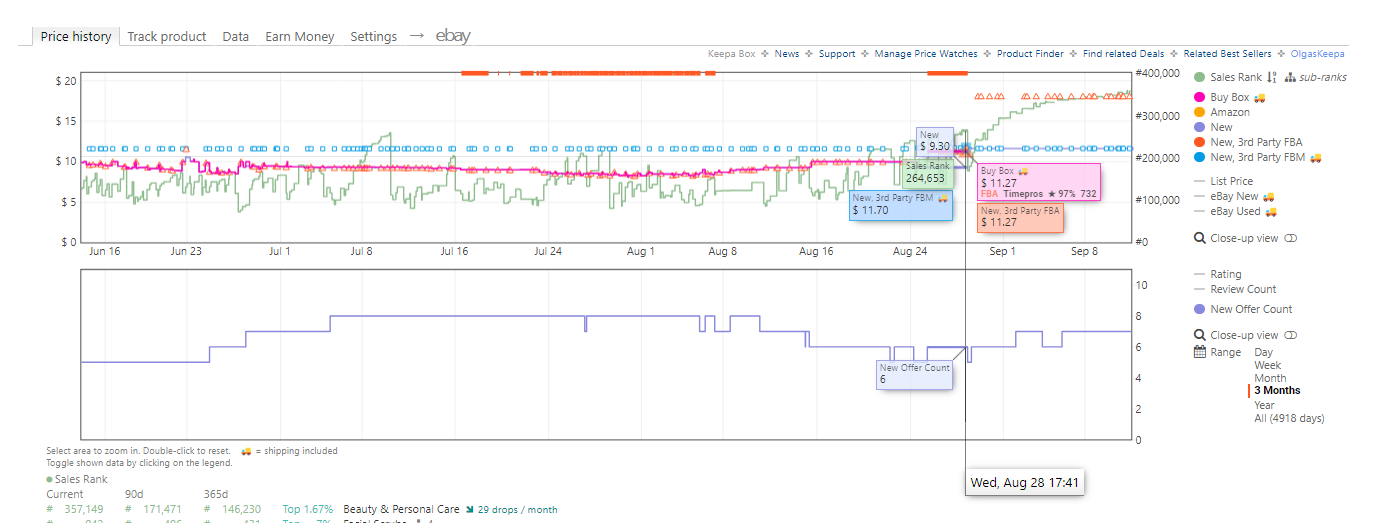Click the Wed, Aug 28 17:41 date tooltip
Viewport: 1386px width, 523px height.
(1026, 483)
